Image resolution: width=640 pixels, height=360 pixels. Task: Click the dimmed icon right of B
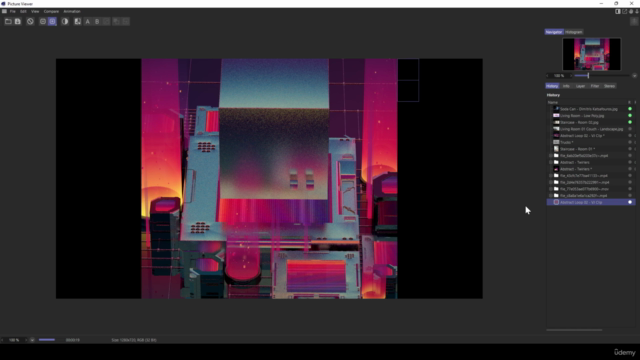point(107,21)
